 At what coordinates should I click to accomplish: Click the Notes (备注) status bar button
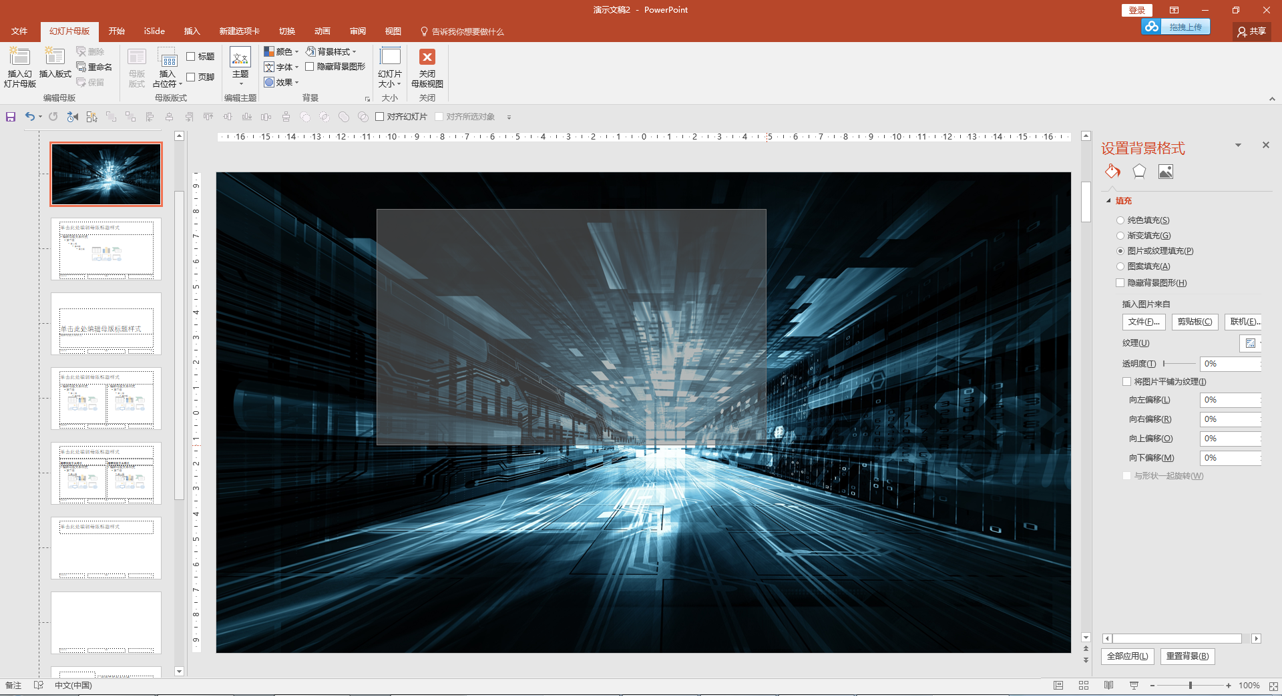coord(13,686)
